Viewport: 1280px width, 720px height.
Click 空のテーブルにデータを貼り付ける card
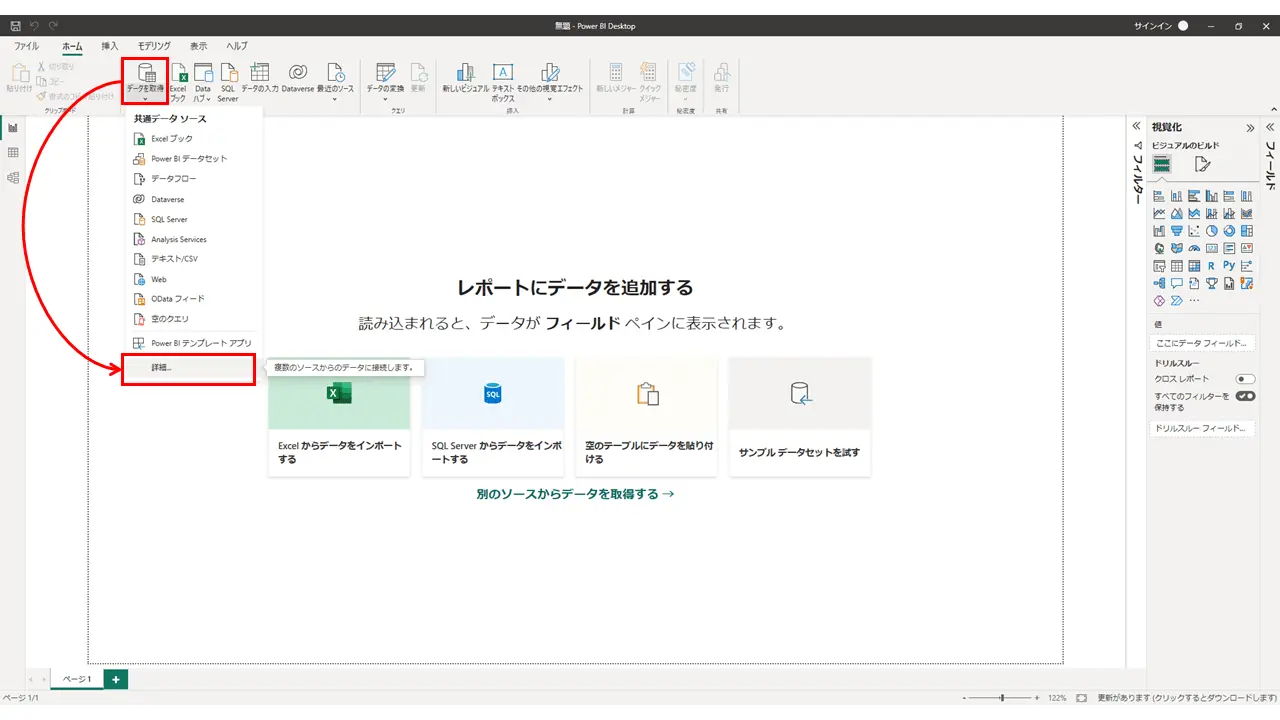646,417
